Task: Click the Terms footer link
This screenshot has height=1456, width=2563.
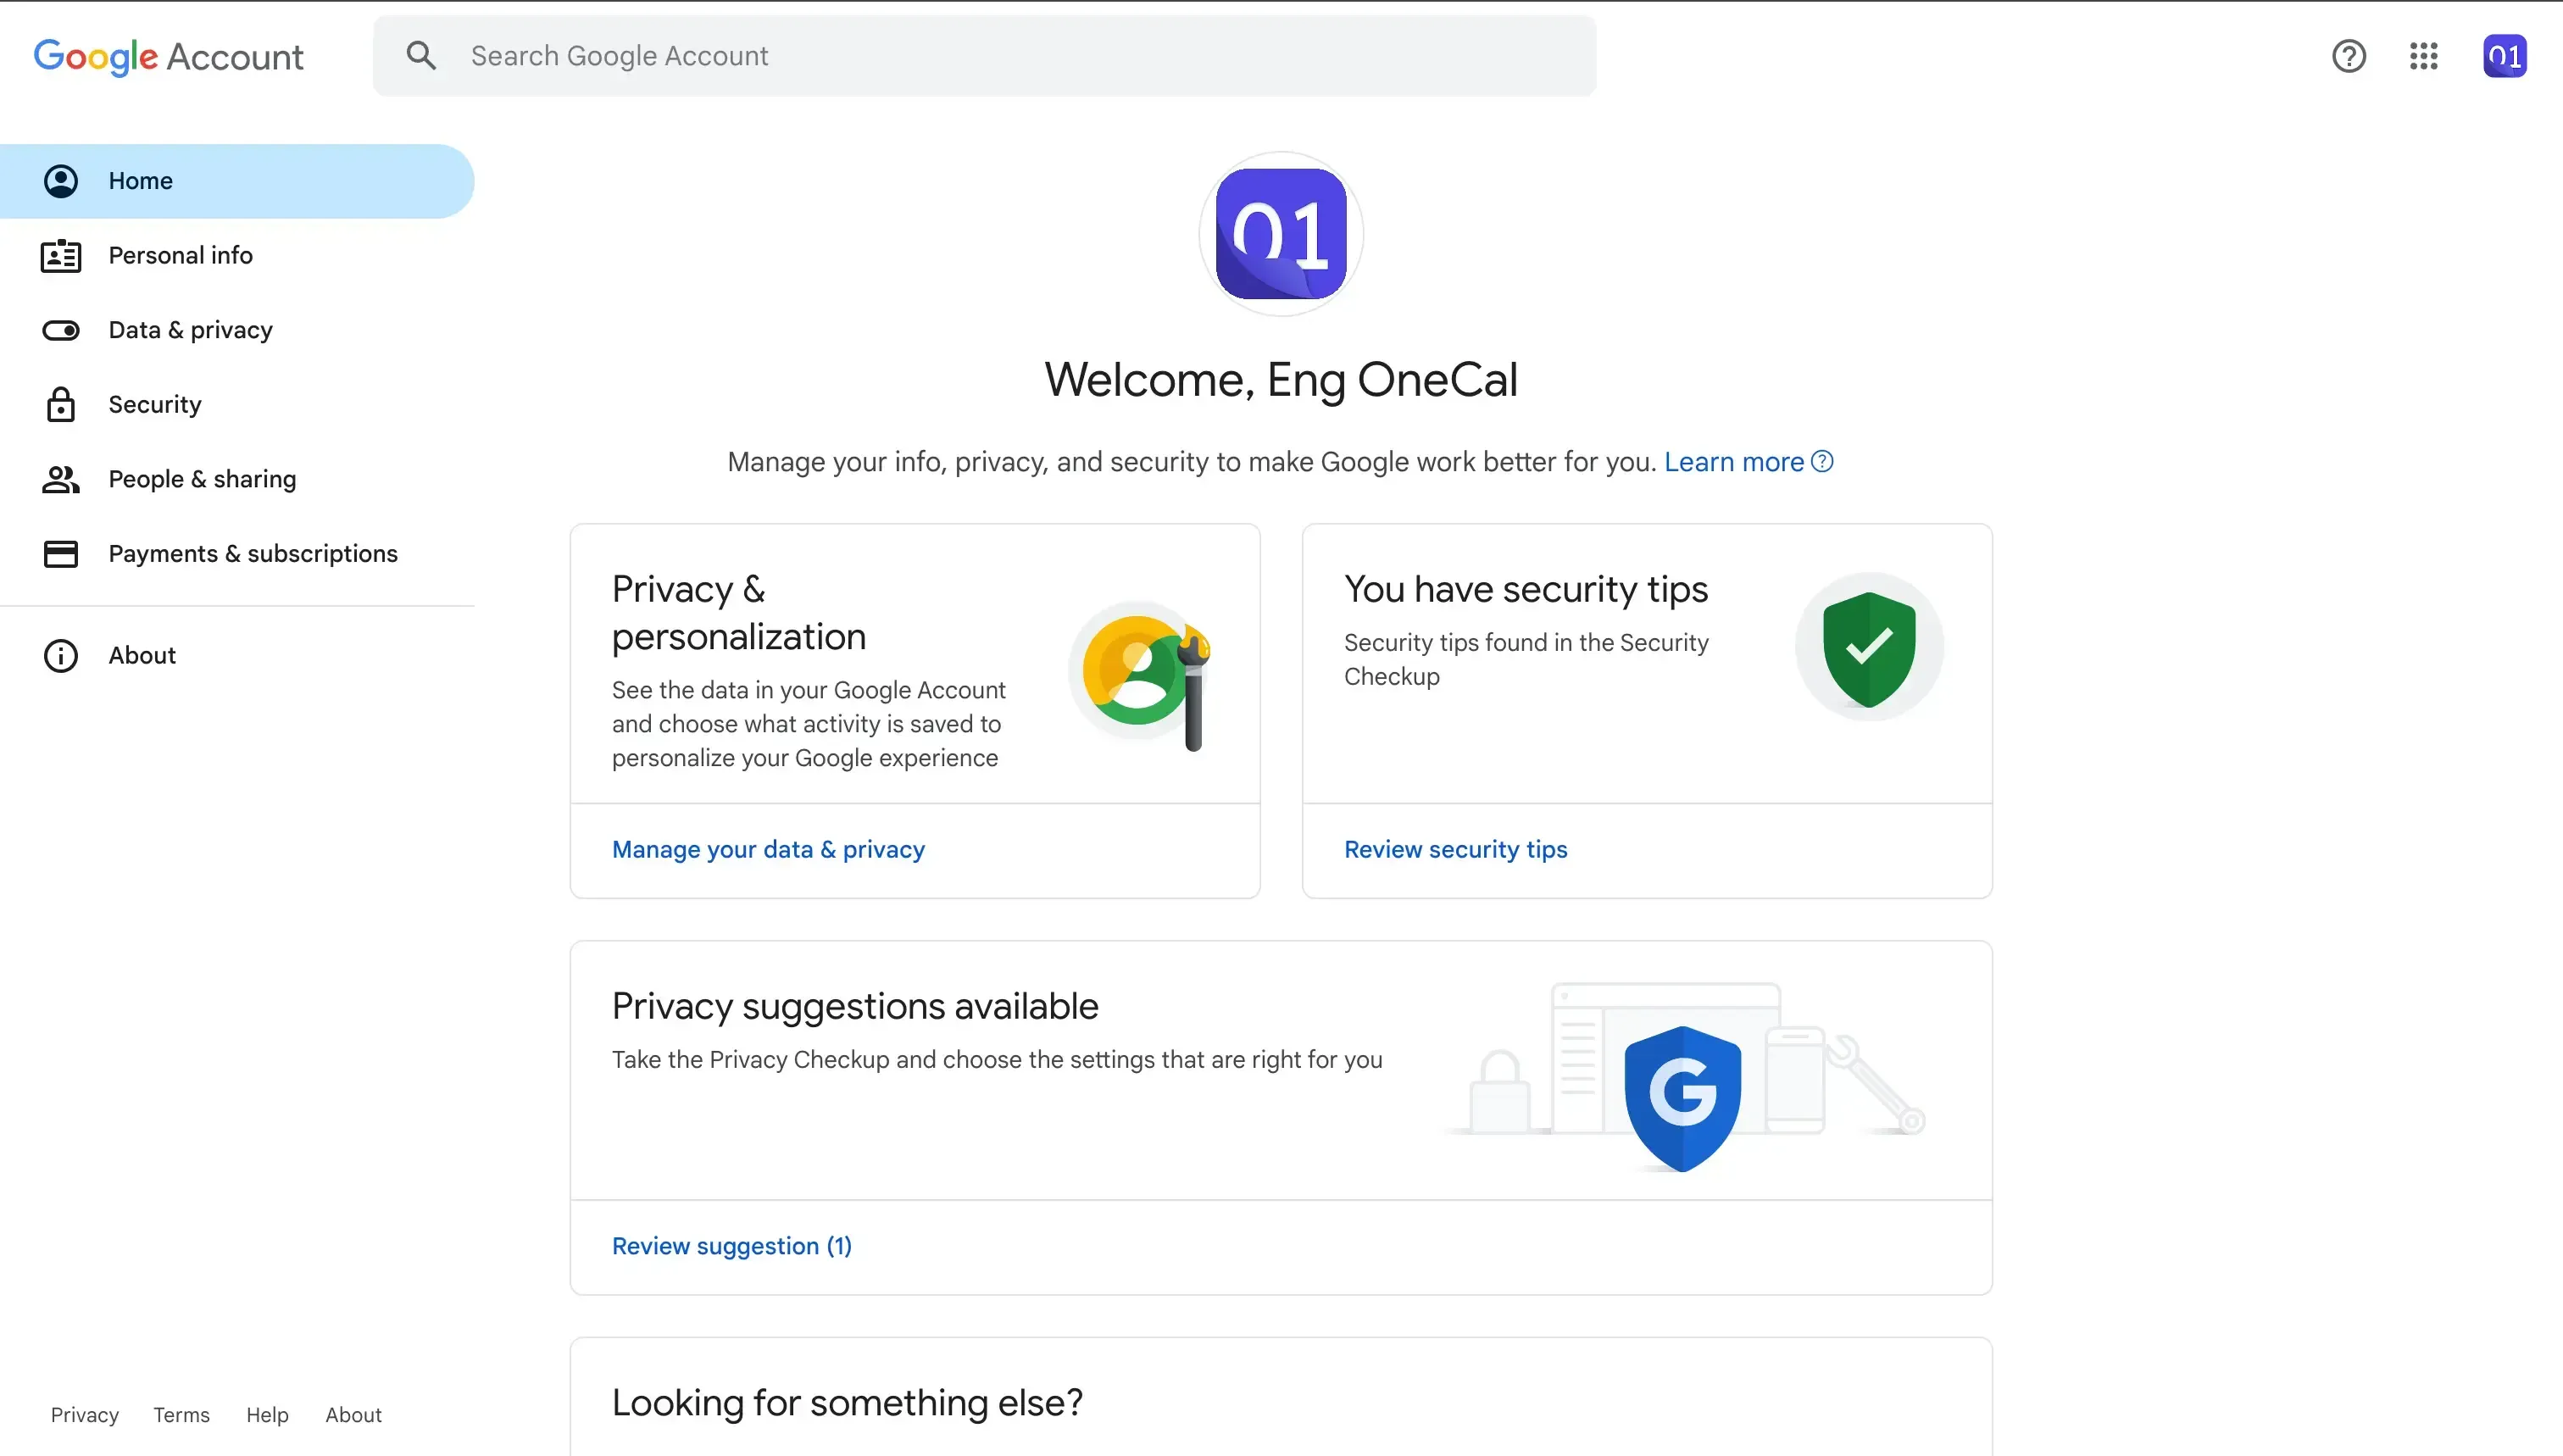Action: (x=181, y=1414)
